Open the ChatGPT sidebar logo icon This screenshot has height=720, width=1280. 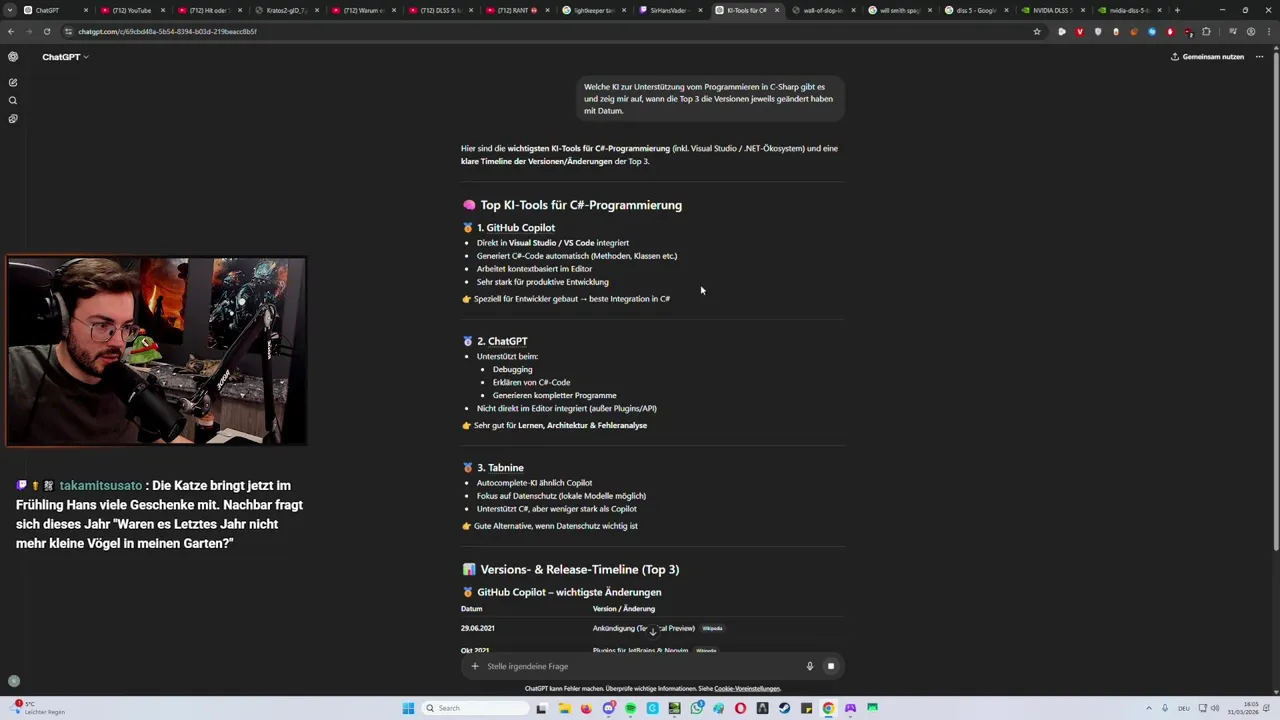point(13,57)
